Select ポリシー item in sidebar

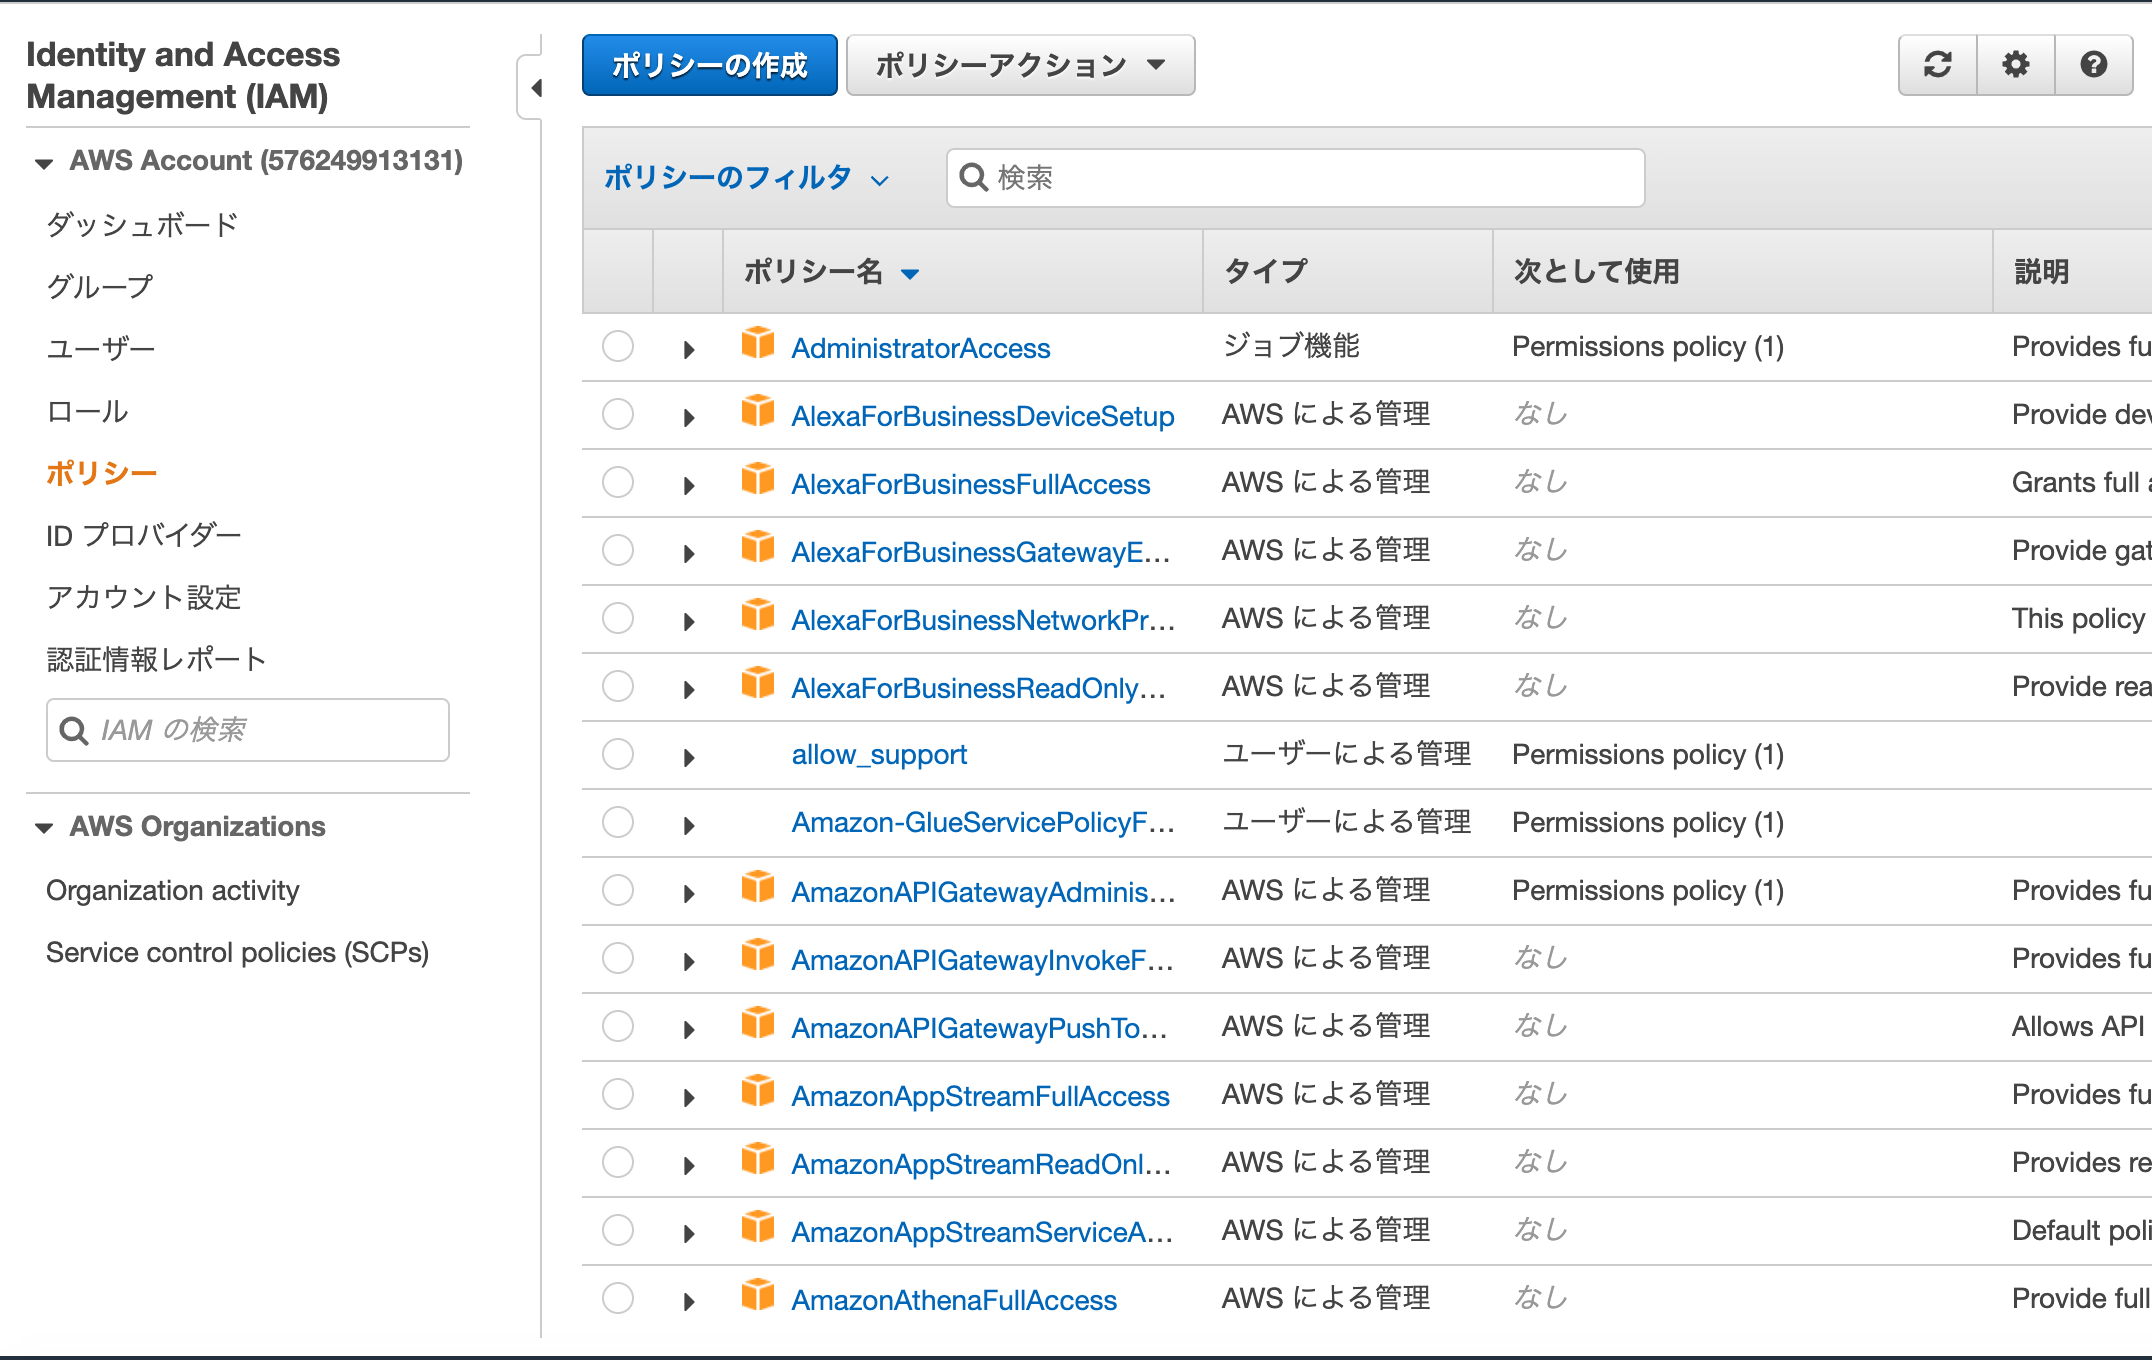pyautogui.click(x=101, y=473)
